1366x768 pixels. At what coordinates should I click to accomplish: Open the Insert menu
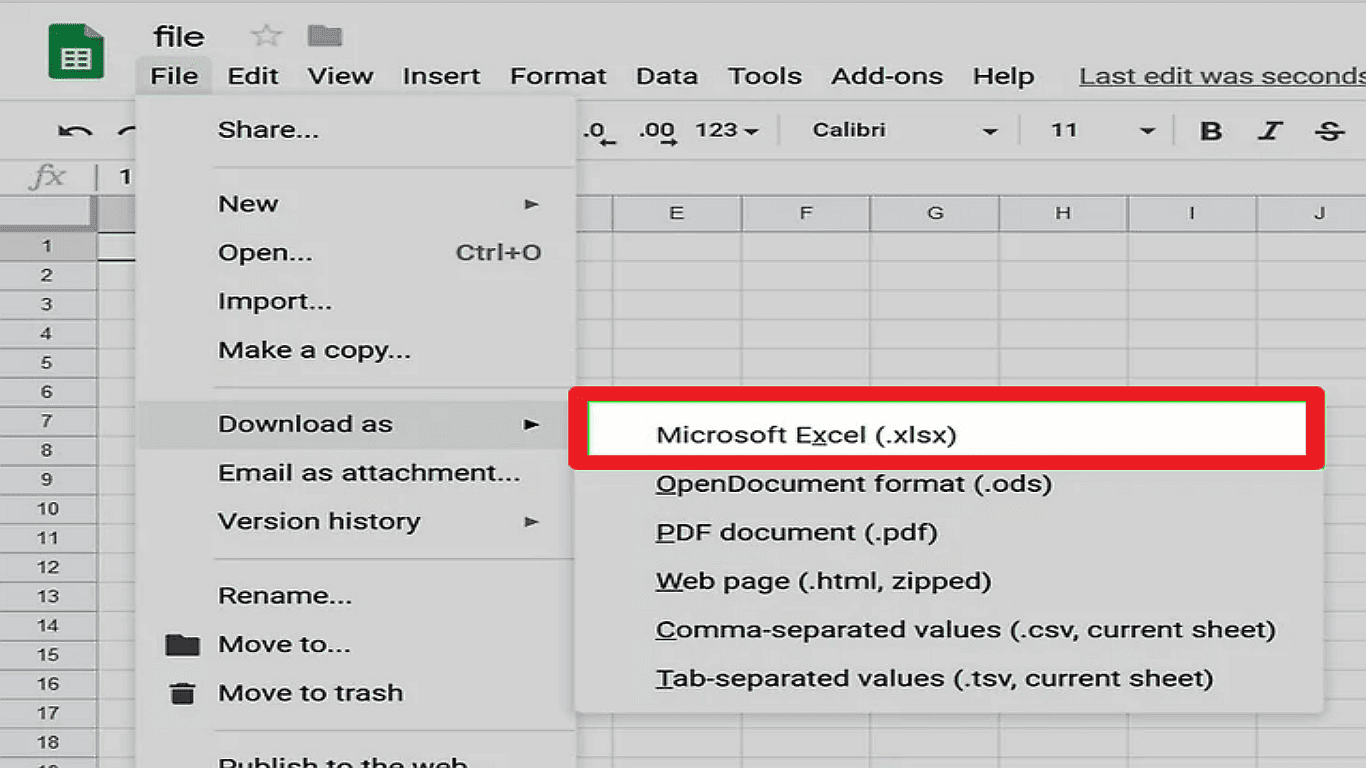click(441, 76)
